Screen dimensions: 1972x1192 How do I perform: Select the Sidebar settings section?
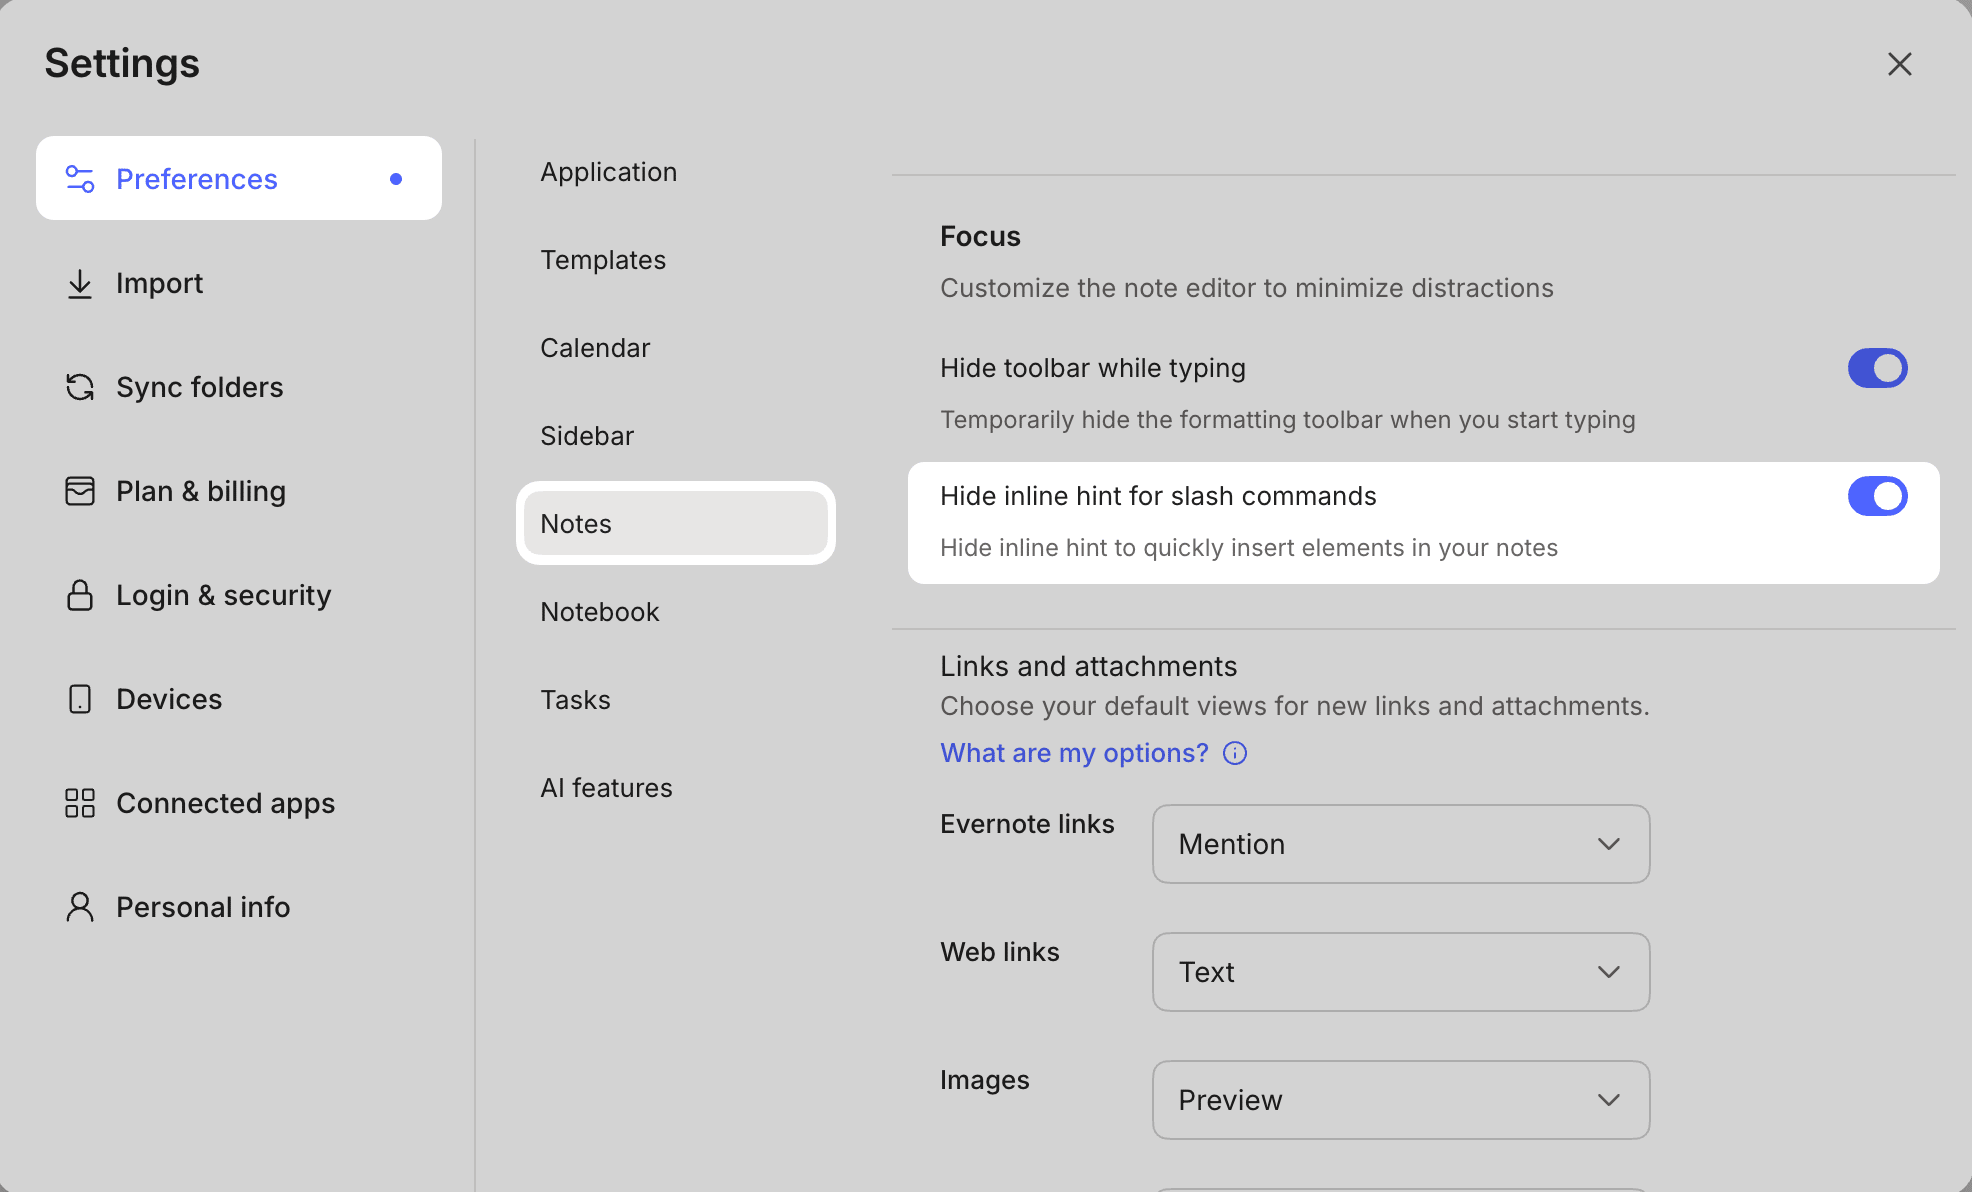587,436
